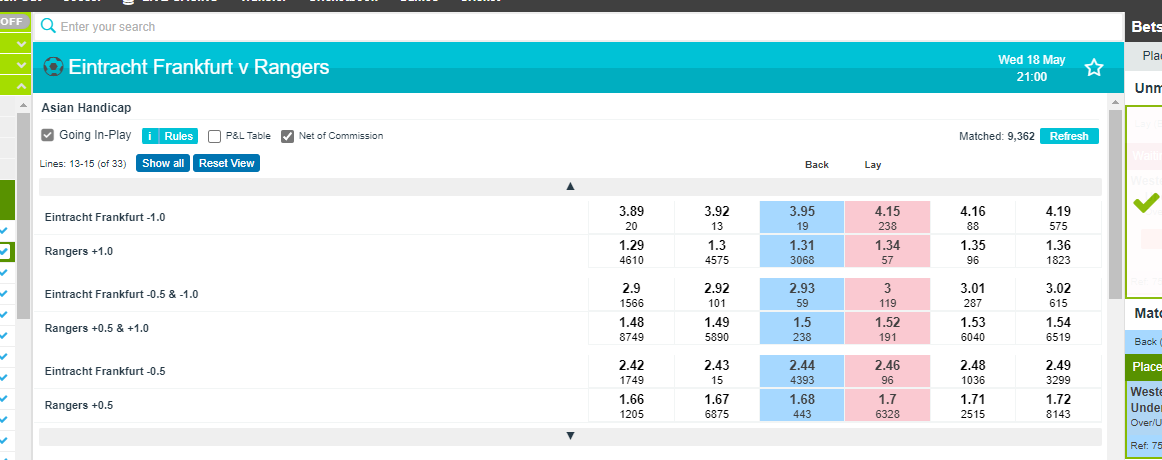Select the 3.02 price for Eintracht Frankfurt -0.5 & -1.0
Viewport: 1162px width, 460px height.
tap(1058, 294)
